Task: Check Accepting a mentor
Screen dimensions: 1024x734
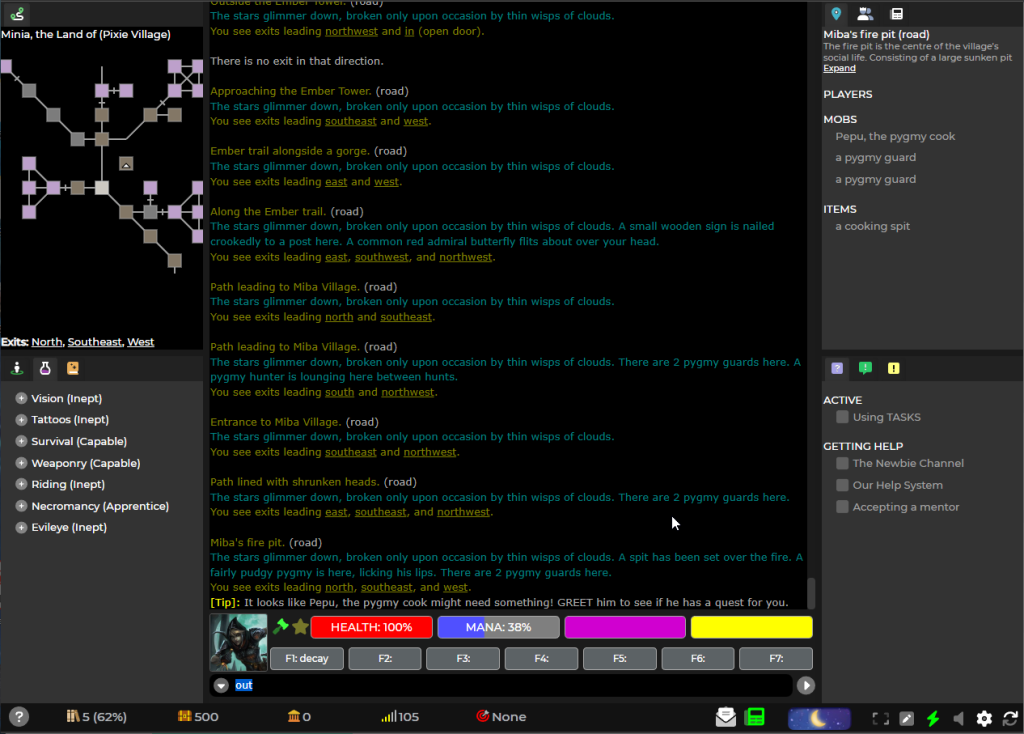Action: 842,506
